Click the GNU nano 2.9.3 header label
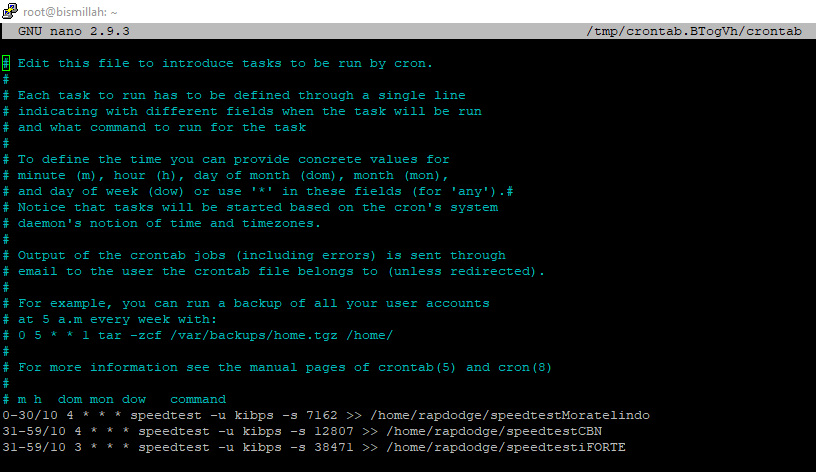This screenshot has height=472, width=816. pyautogui.click(x=74, y=31)
